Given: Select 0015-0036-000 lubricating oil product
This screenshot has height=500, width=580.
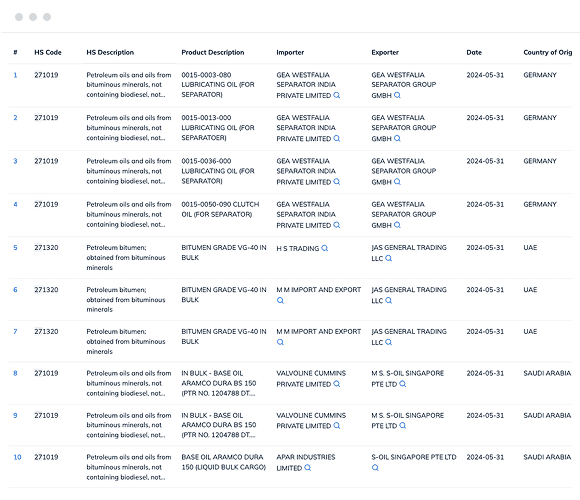Looking at the screenshot, I should coord(218,171).
